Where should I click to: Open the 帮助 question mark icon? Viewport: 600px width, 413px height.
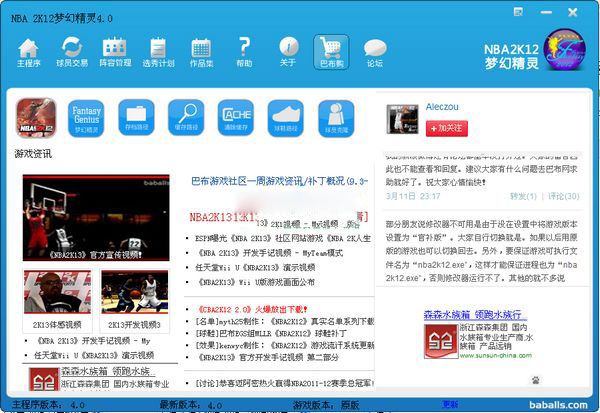tap(244, 53)
